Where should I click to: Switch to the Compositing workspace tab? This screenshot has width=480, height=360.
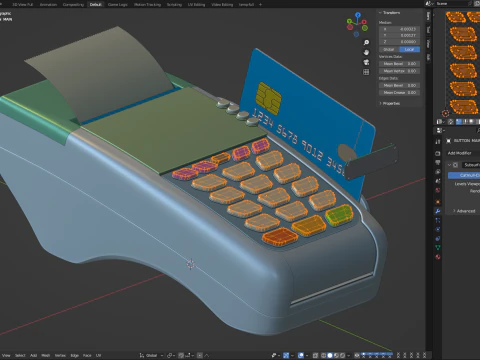(73, 4)
